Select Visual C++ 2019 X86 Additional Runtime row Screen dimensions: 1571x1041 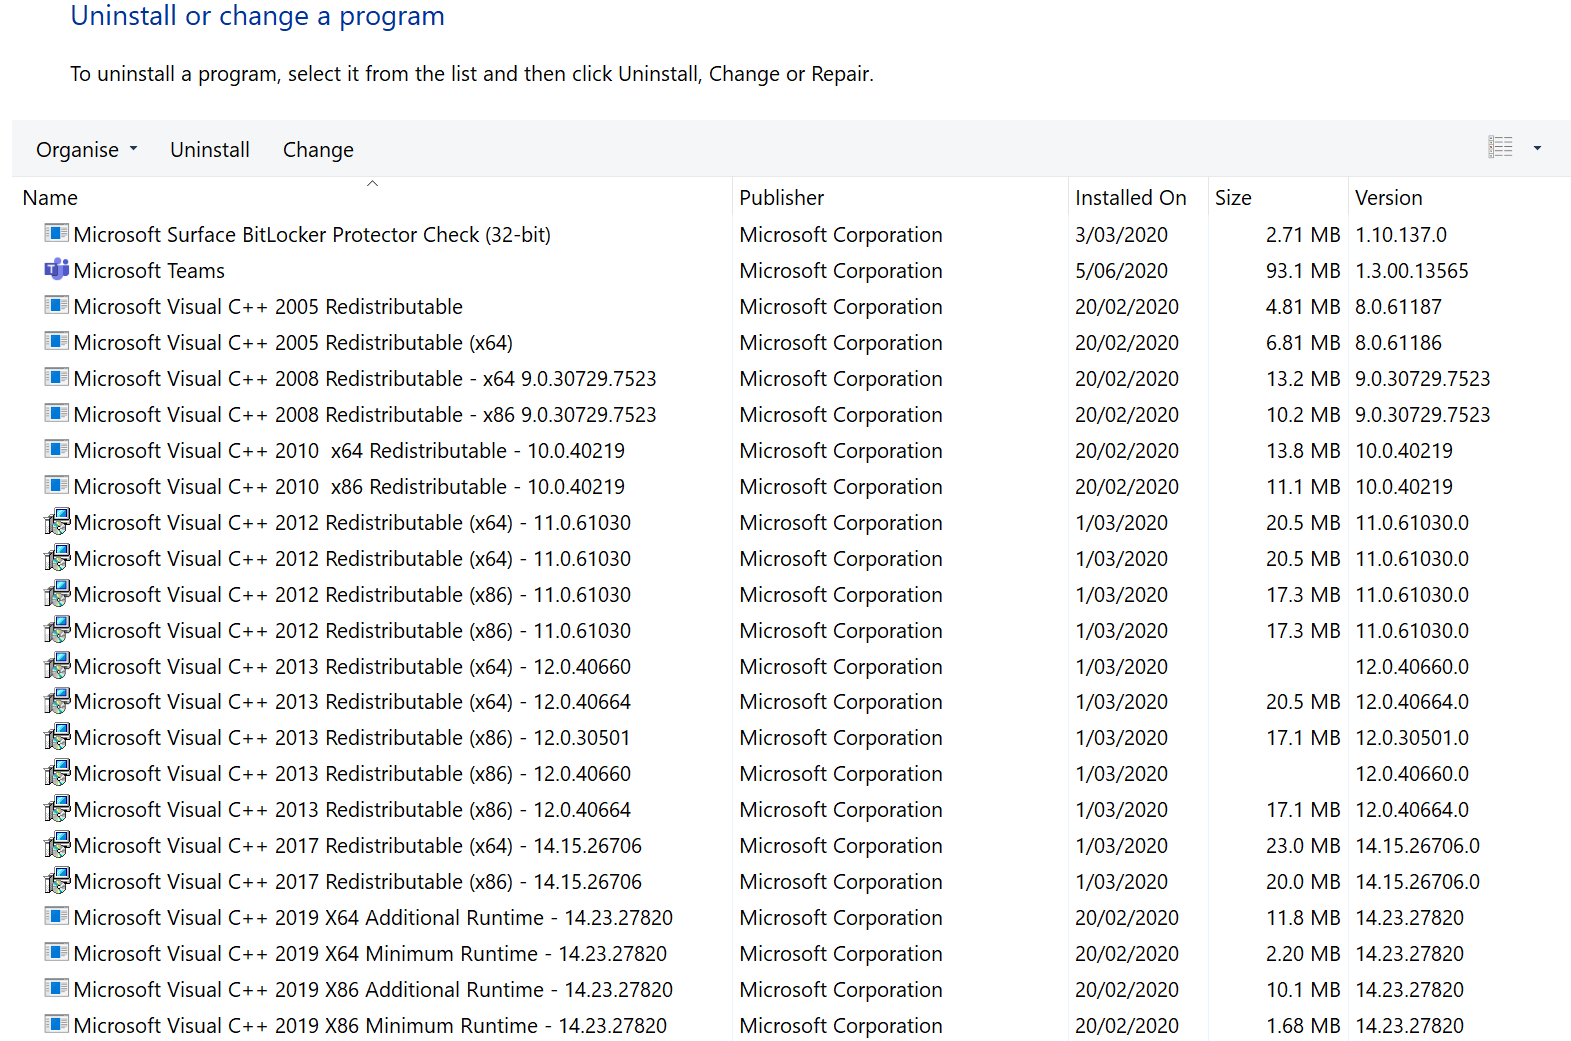[373, 990]
